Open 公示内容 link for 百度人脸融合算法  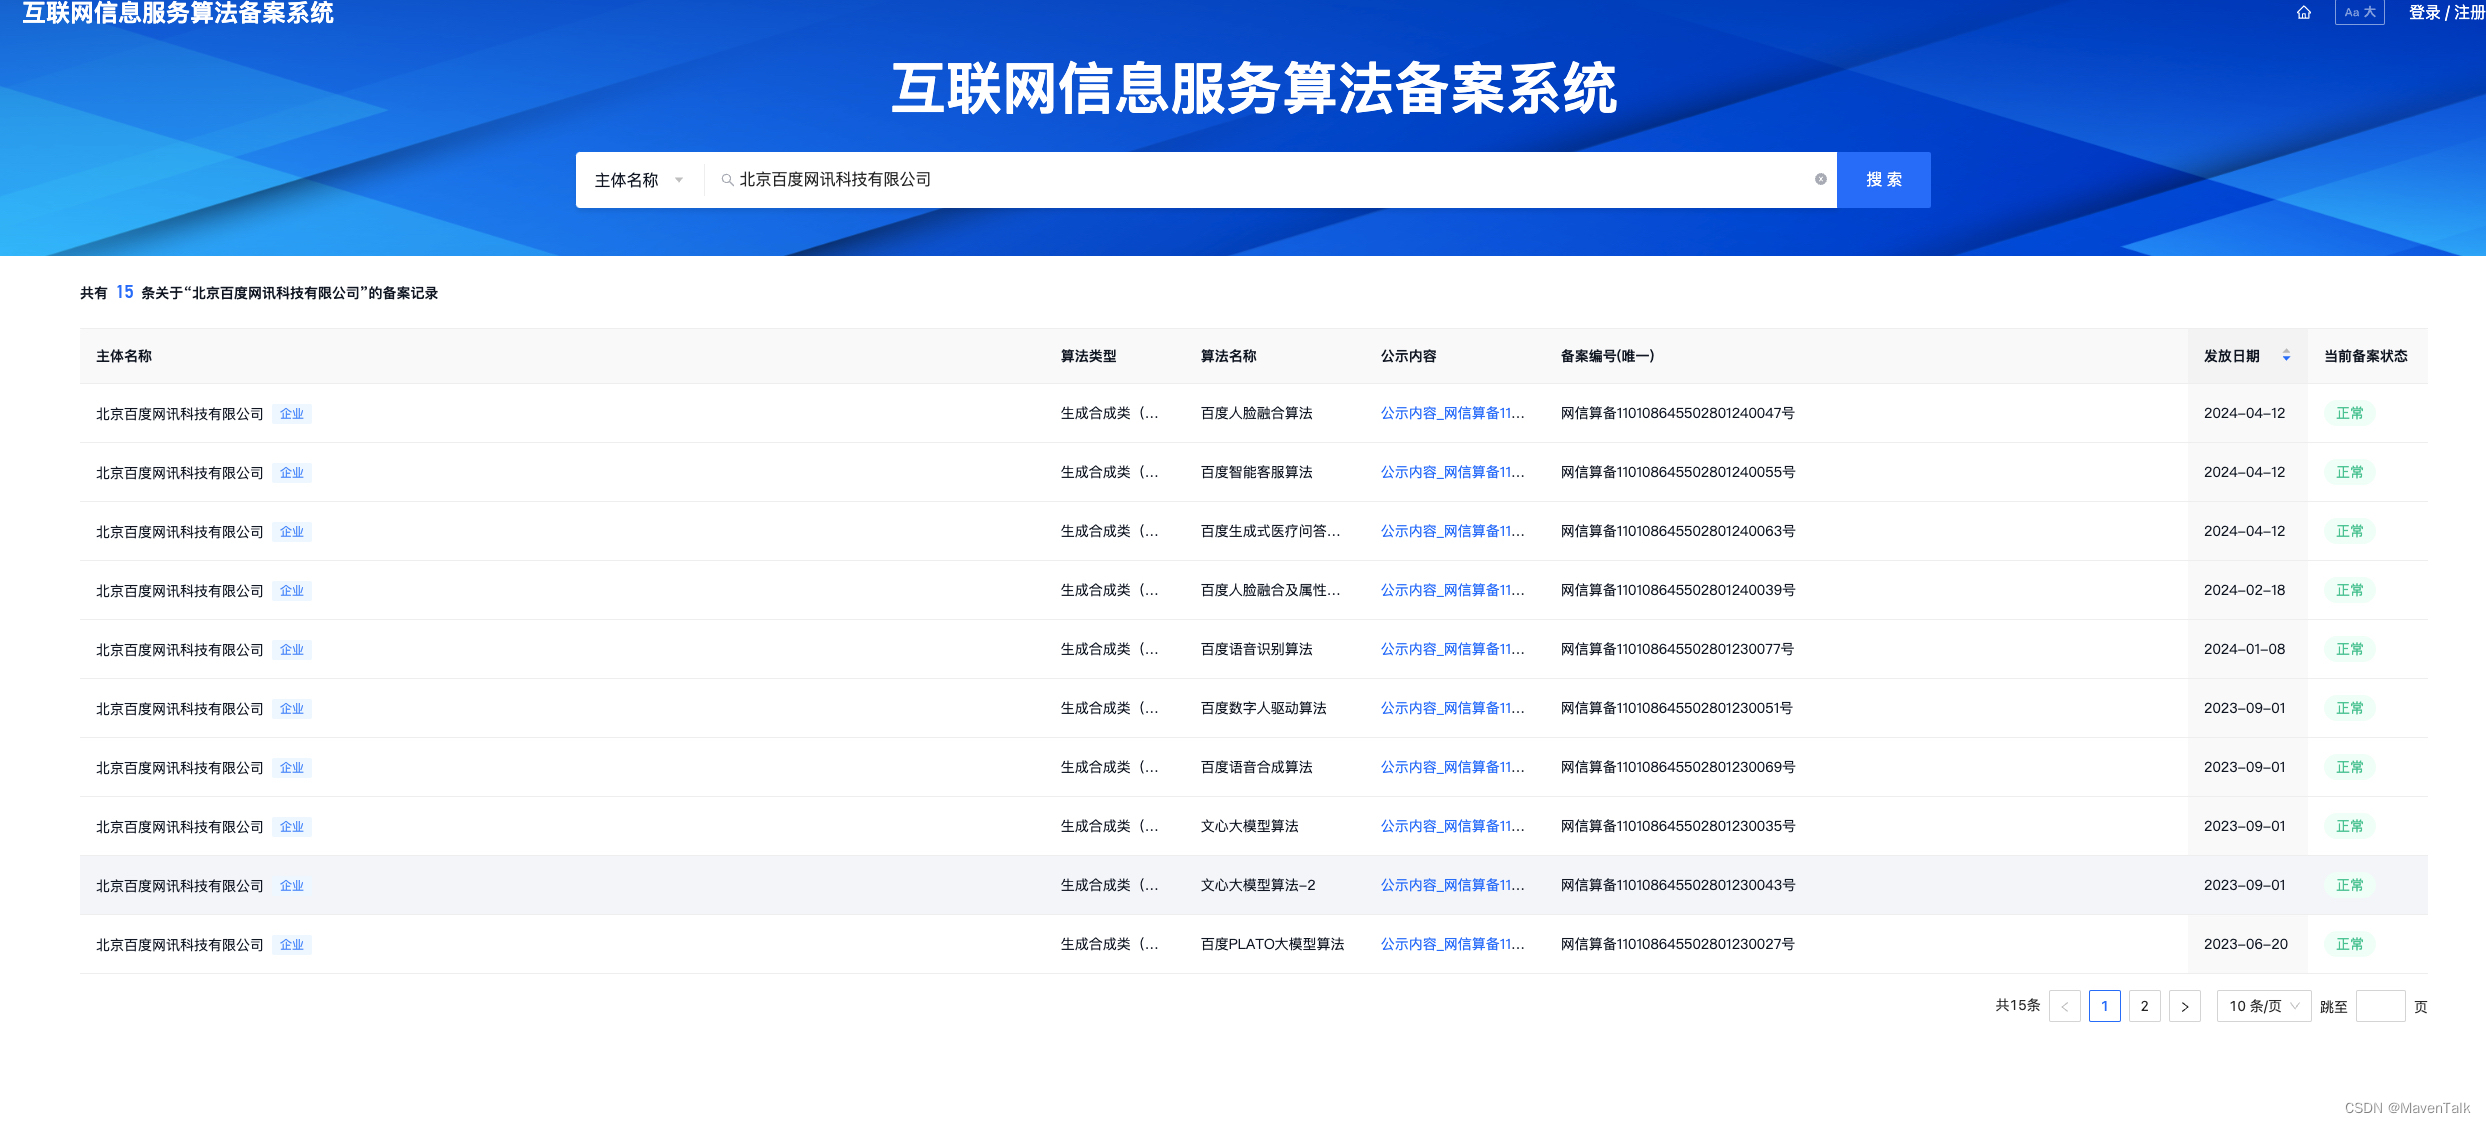click(1452, 413)
